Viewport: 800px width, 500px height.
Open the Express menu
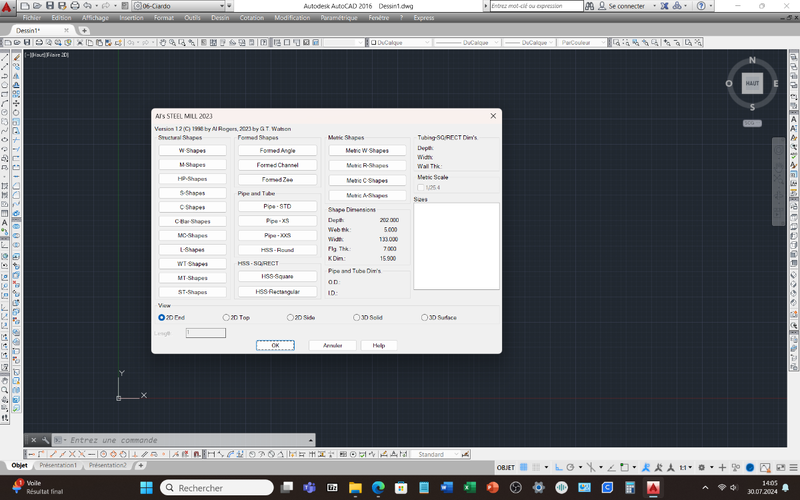(x=423, y=18)
